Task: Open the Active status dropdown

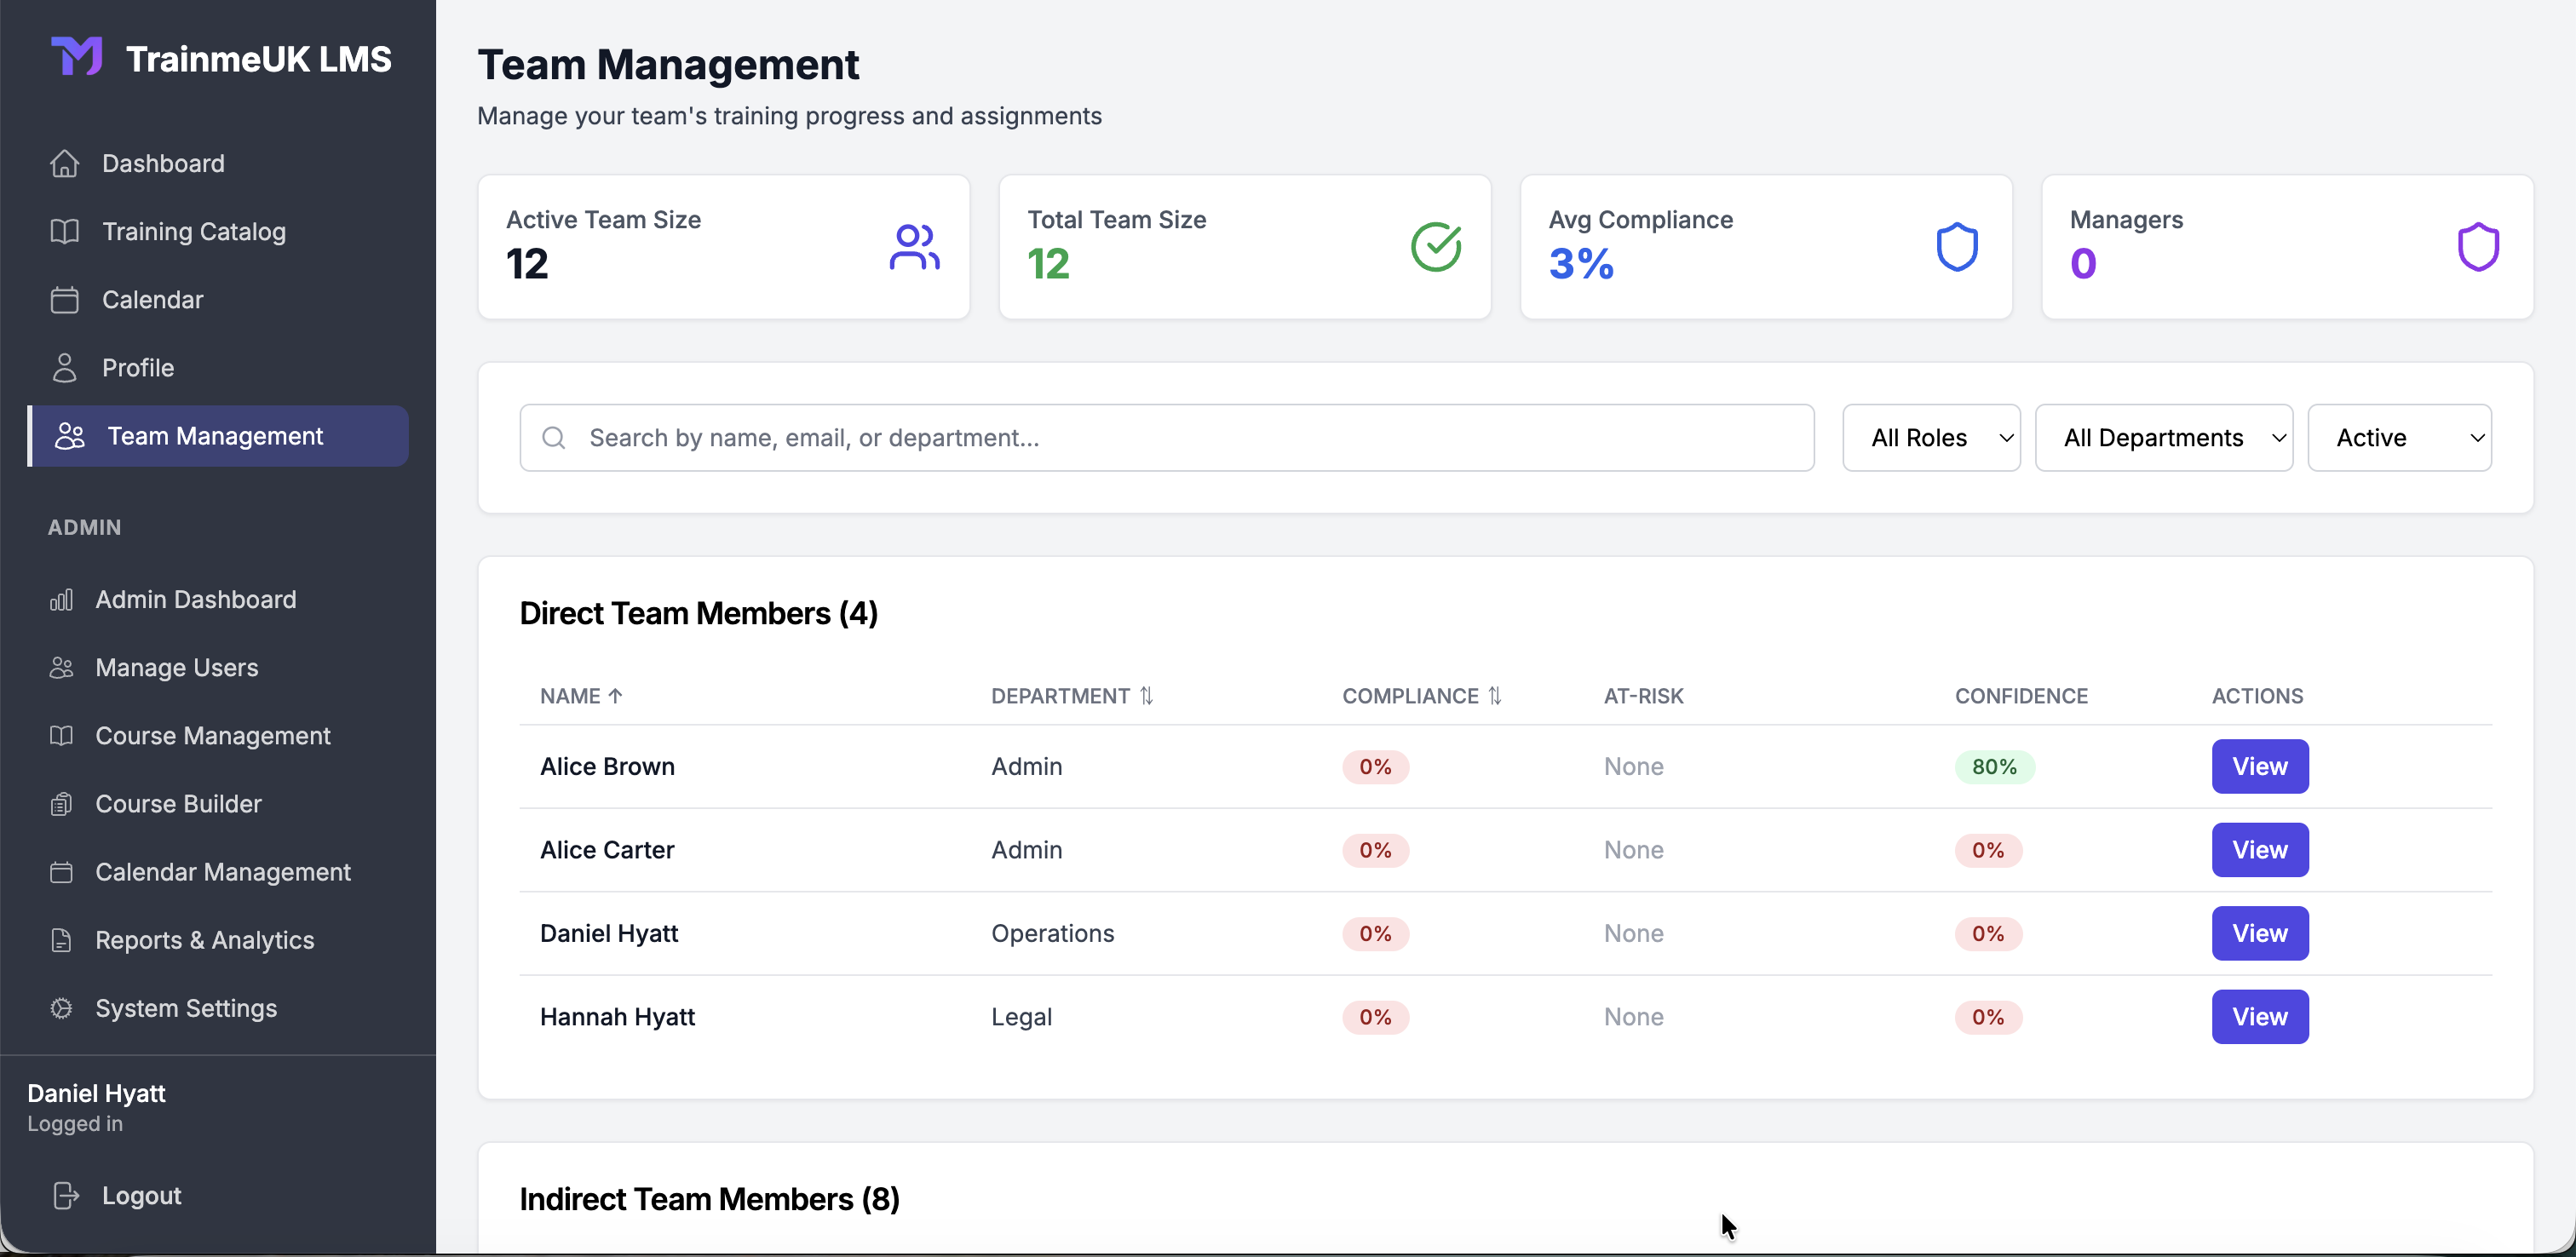Action: pos(2400,437)
